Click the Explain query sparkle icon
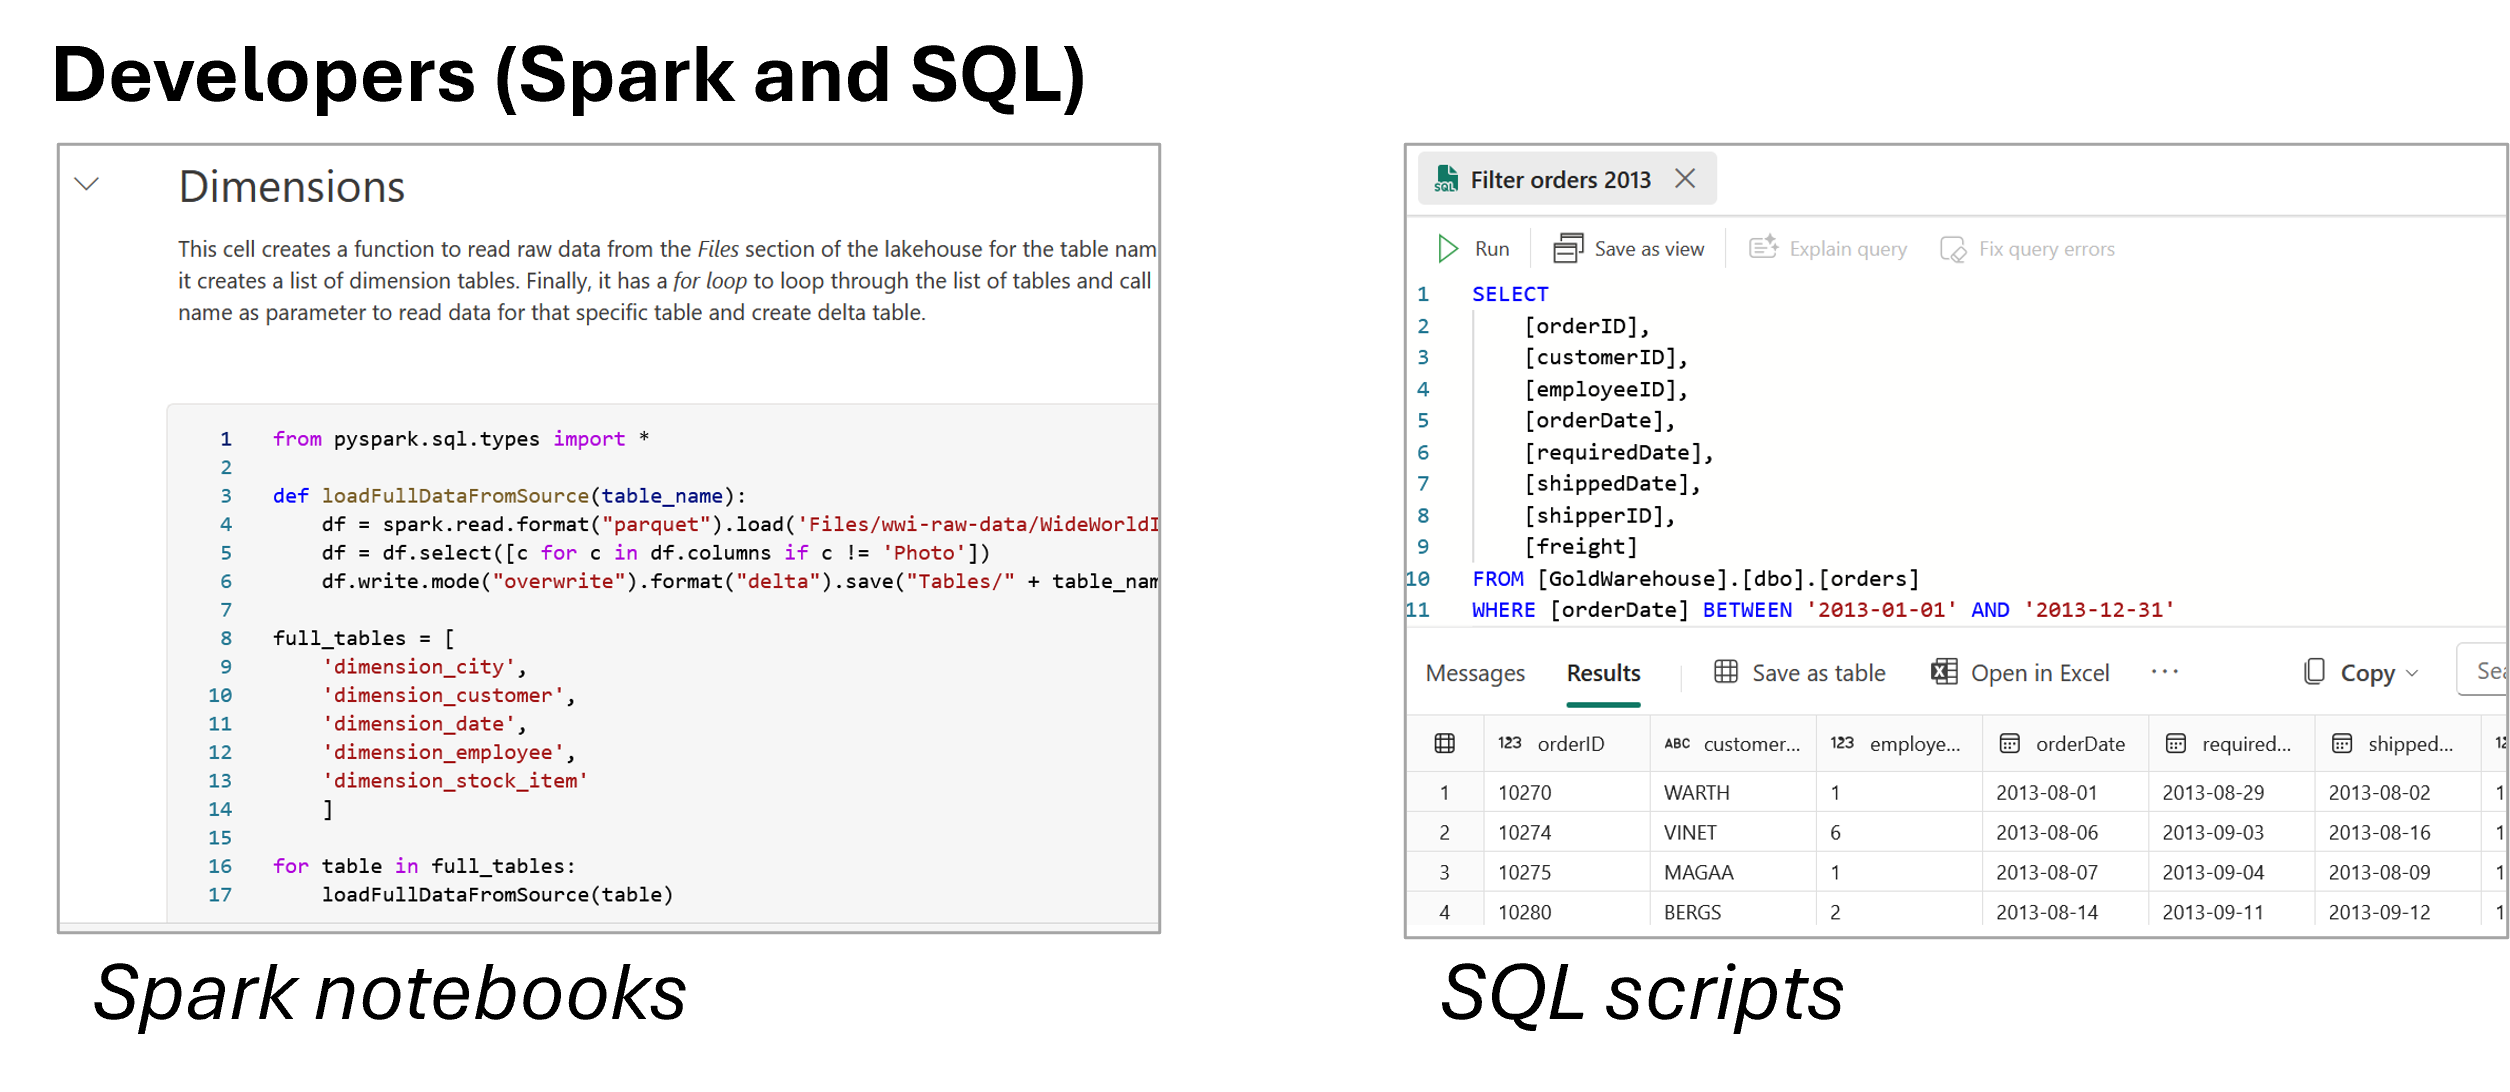This screenshot has width=2510, height=1092. click(x=1763, y=247)
